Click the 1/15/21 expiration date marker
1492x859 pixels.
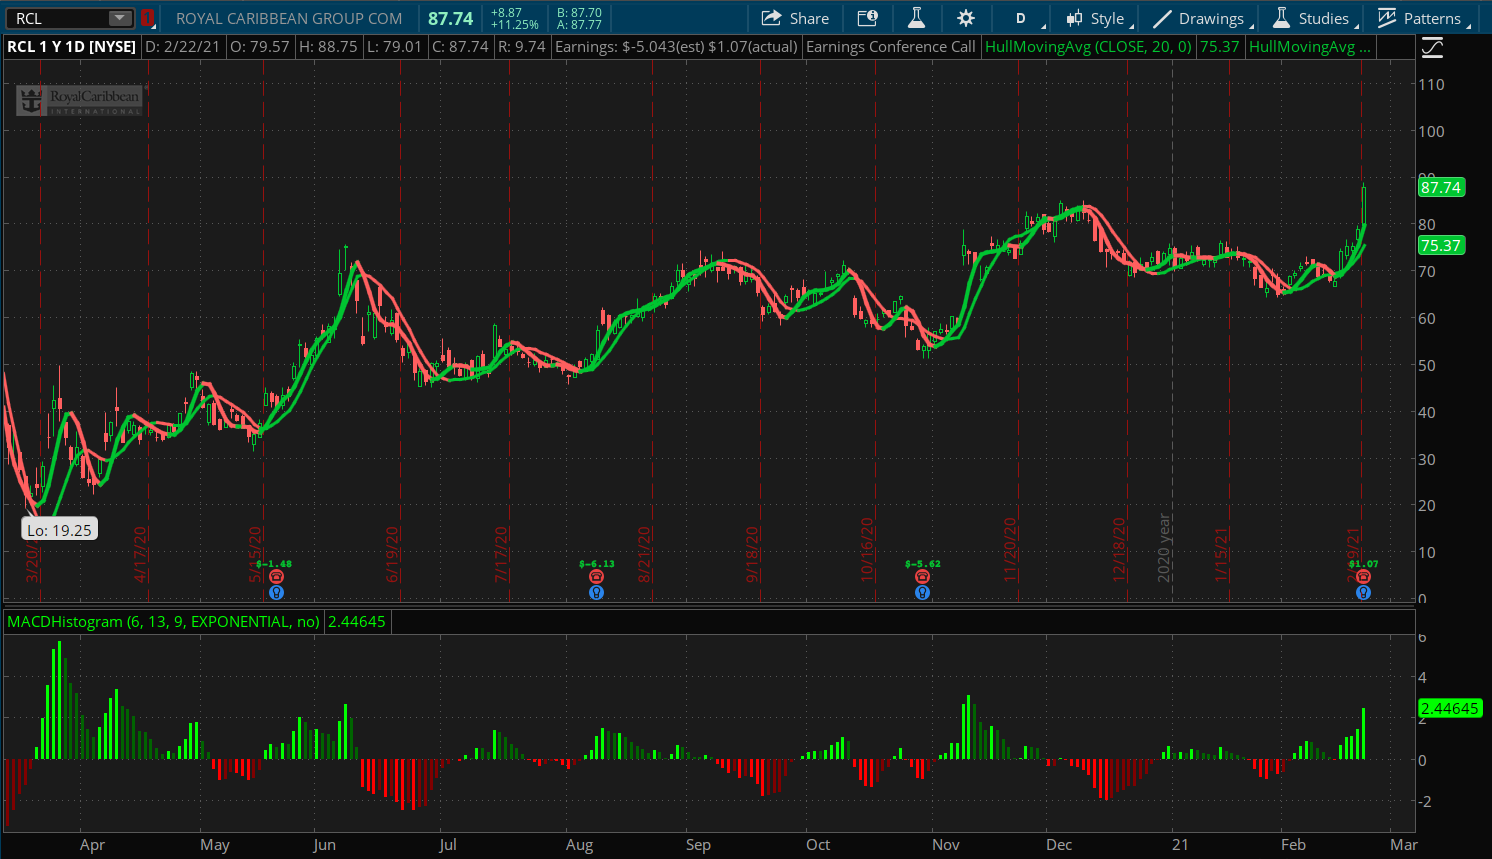(x=1221, y=554)
